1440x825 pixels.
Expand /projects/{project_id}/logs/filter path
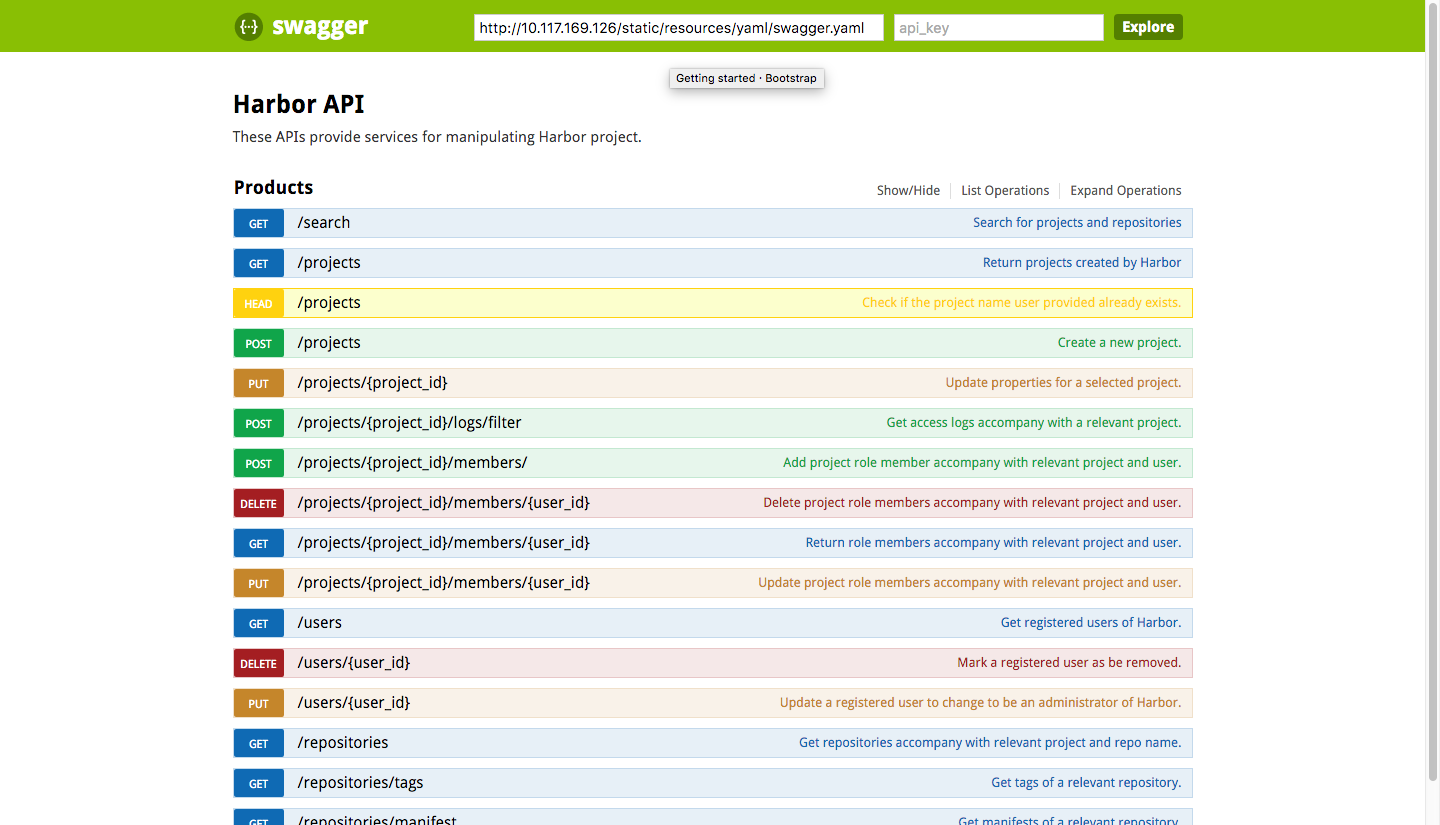[x=409, y=423]
